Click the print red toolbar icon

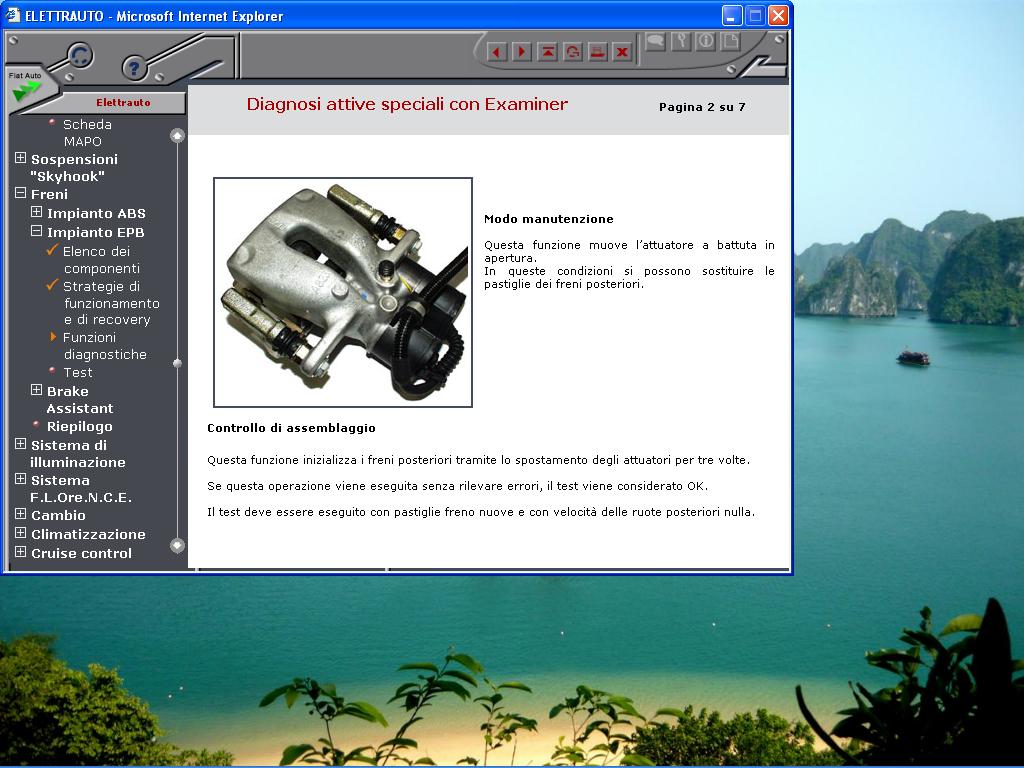click(598, 52)
